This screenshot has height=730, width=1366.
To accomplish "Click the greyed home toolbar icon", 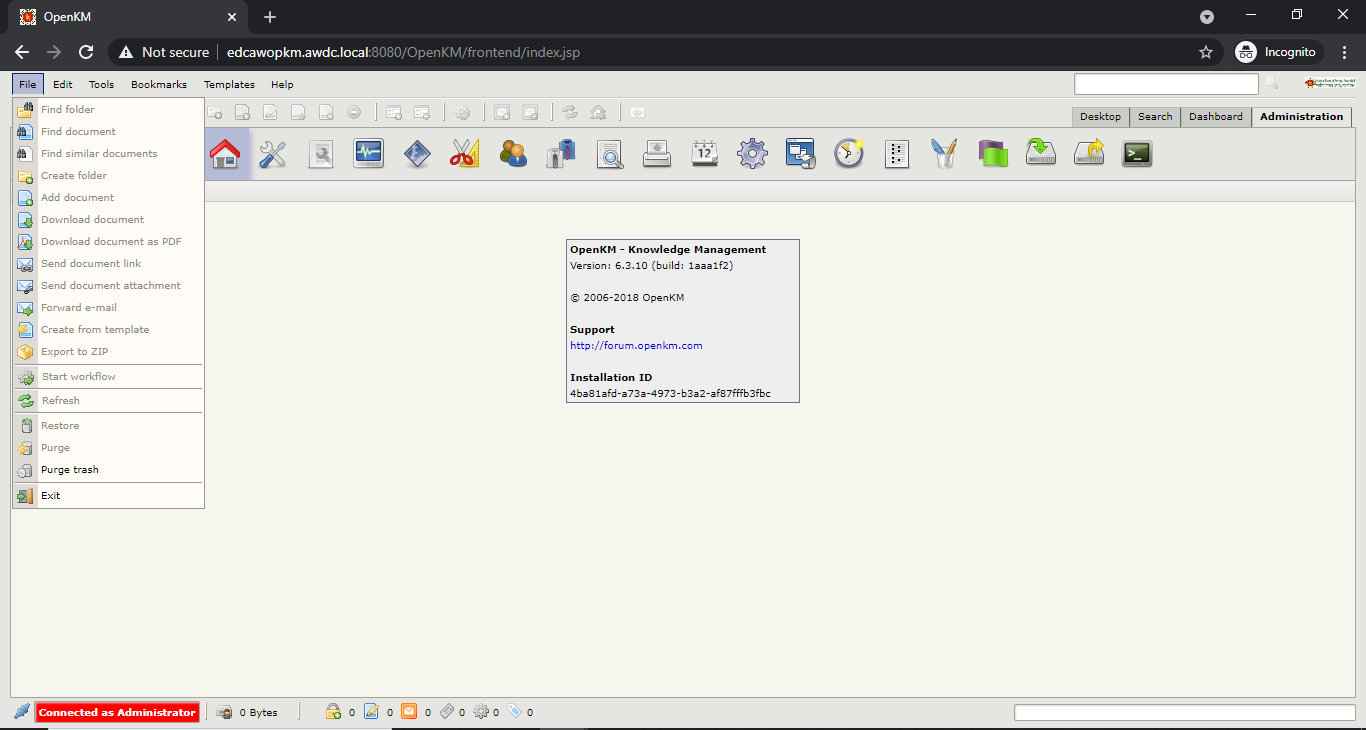I will pyautogui.click(x=598, y=113).
